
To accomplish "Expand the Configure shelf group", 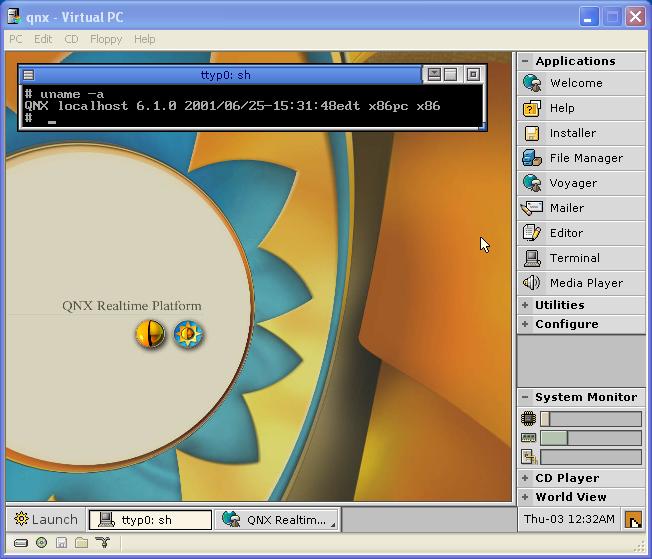I will (525, 324).
